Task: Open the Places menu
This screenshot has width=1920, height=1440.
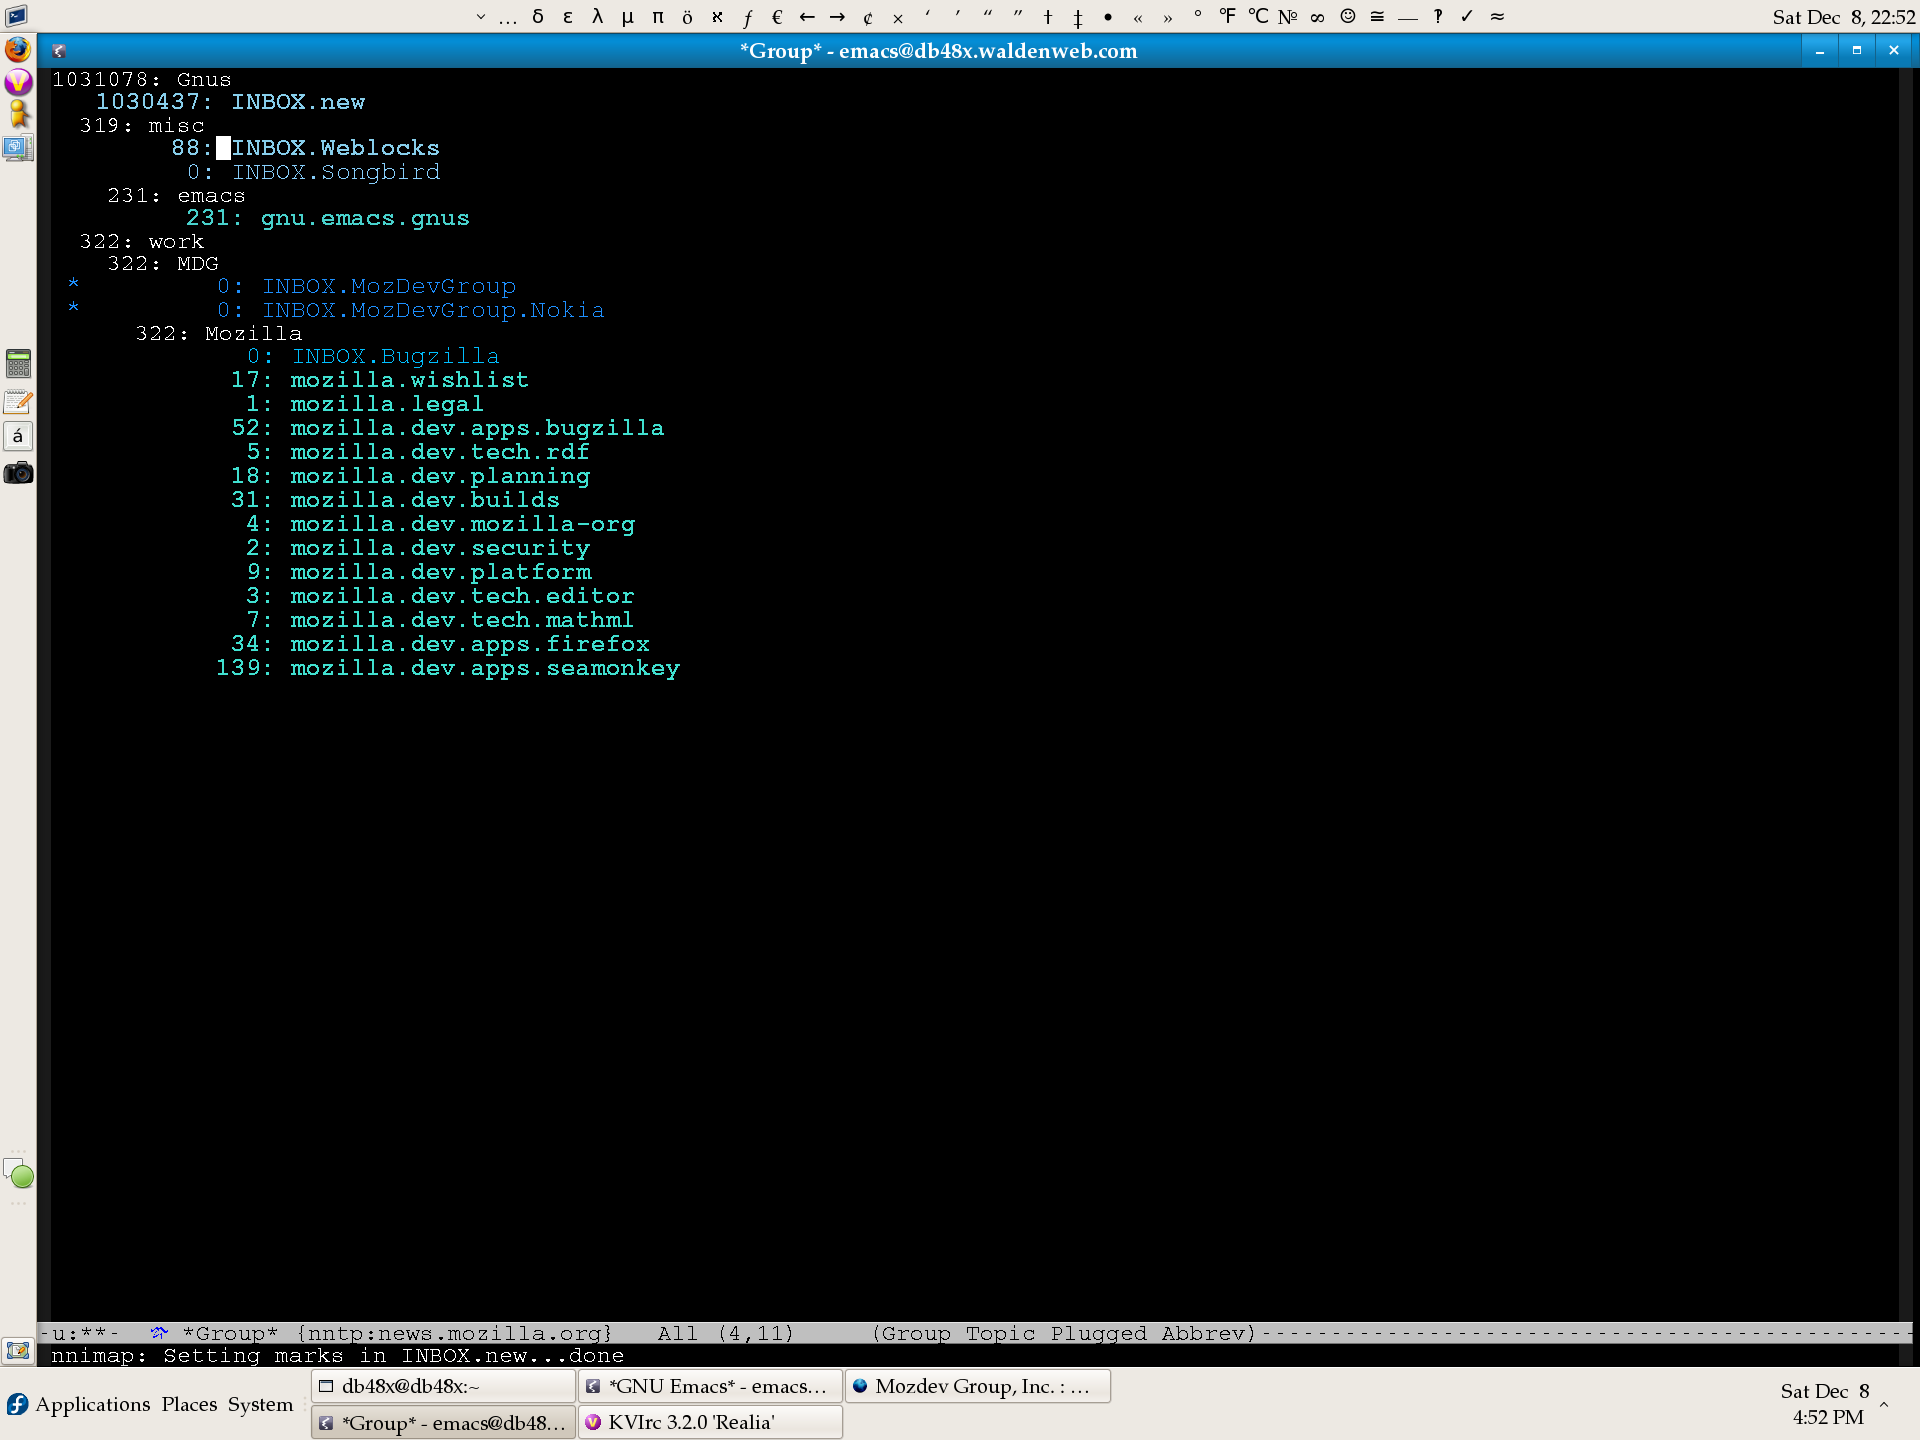Action: tap(189, 1404)
